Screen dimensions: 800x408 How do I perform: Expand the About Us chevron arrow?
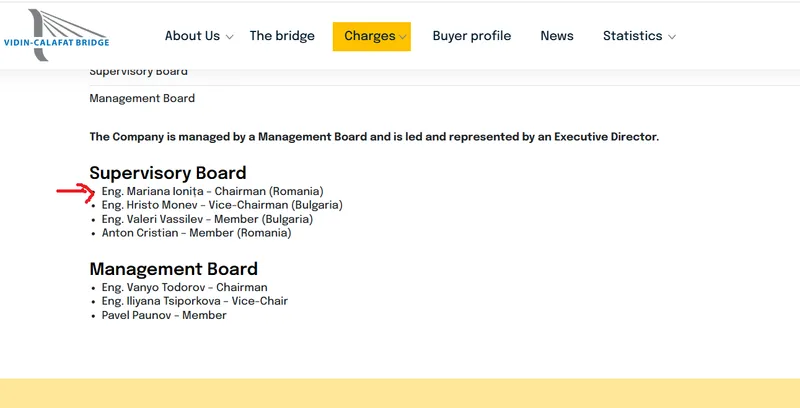[230, 37]
